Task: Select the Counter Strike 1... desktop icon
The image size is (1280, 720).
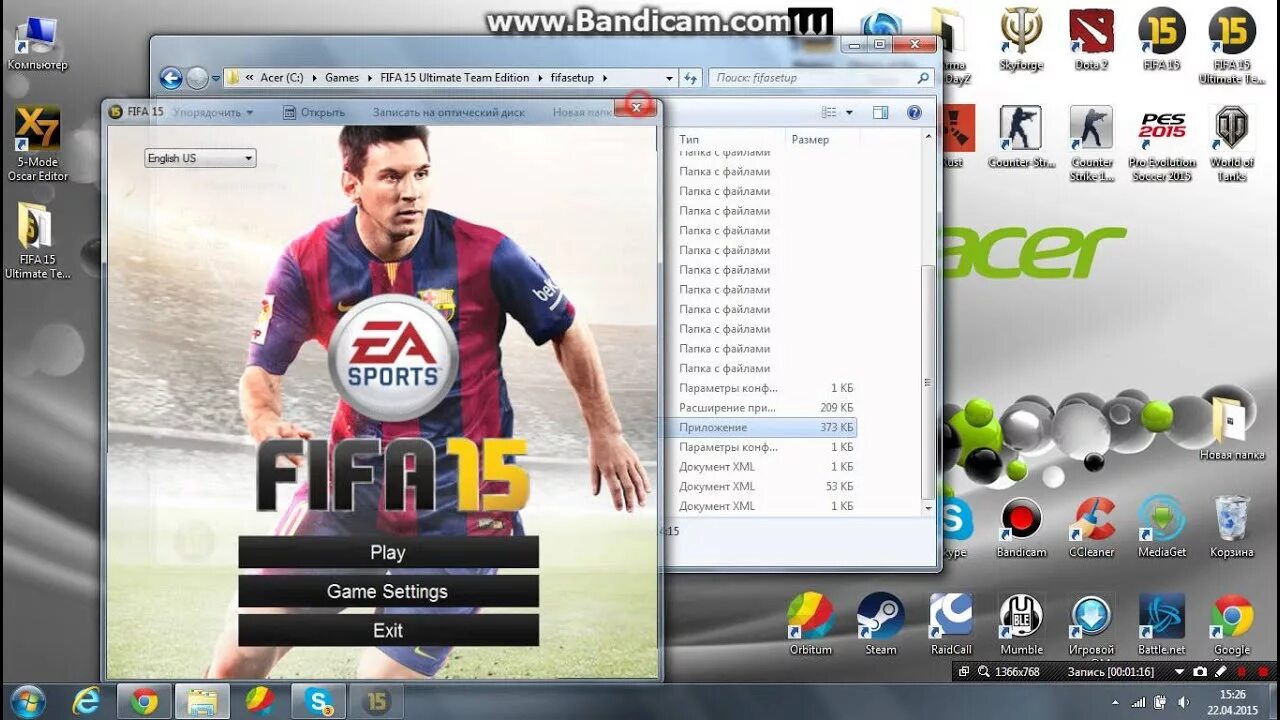Action: [1091, 144]
